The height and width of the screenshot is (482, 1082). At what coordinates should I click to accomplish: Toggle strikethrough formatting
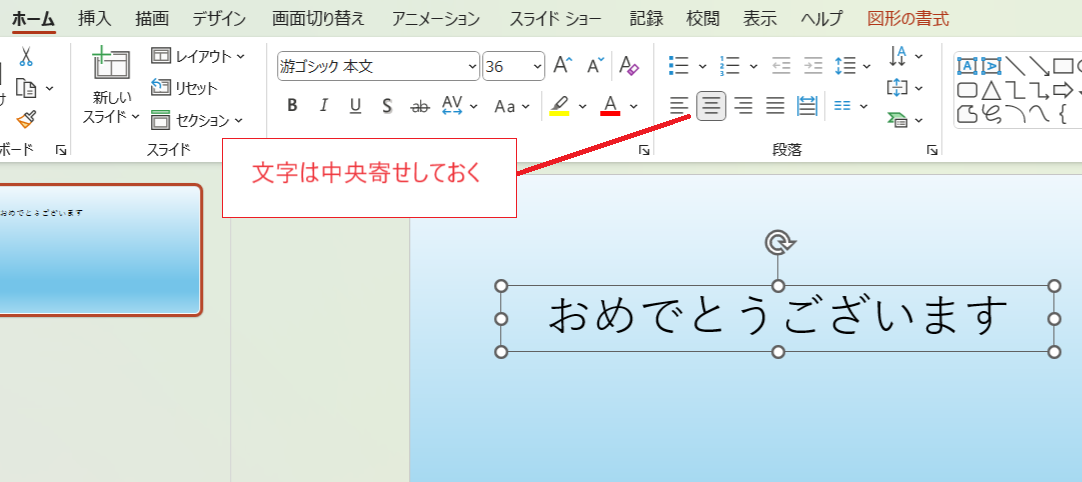420,106
